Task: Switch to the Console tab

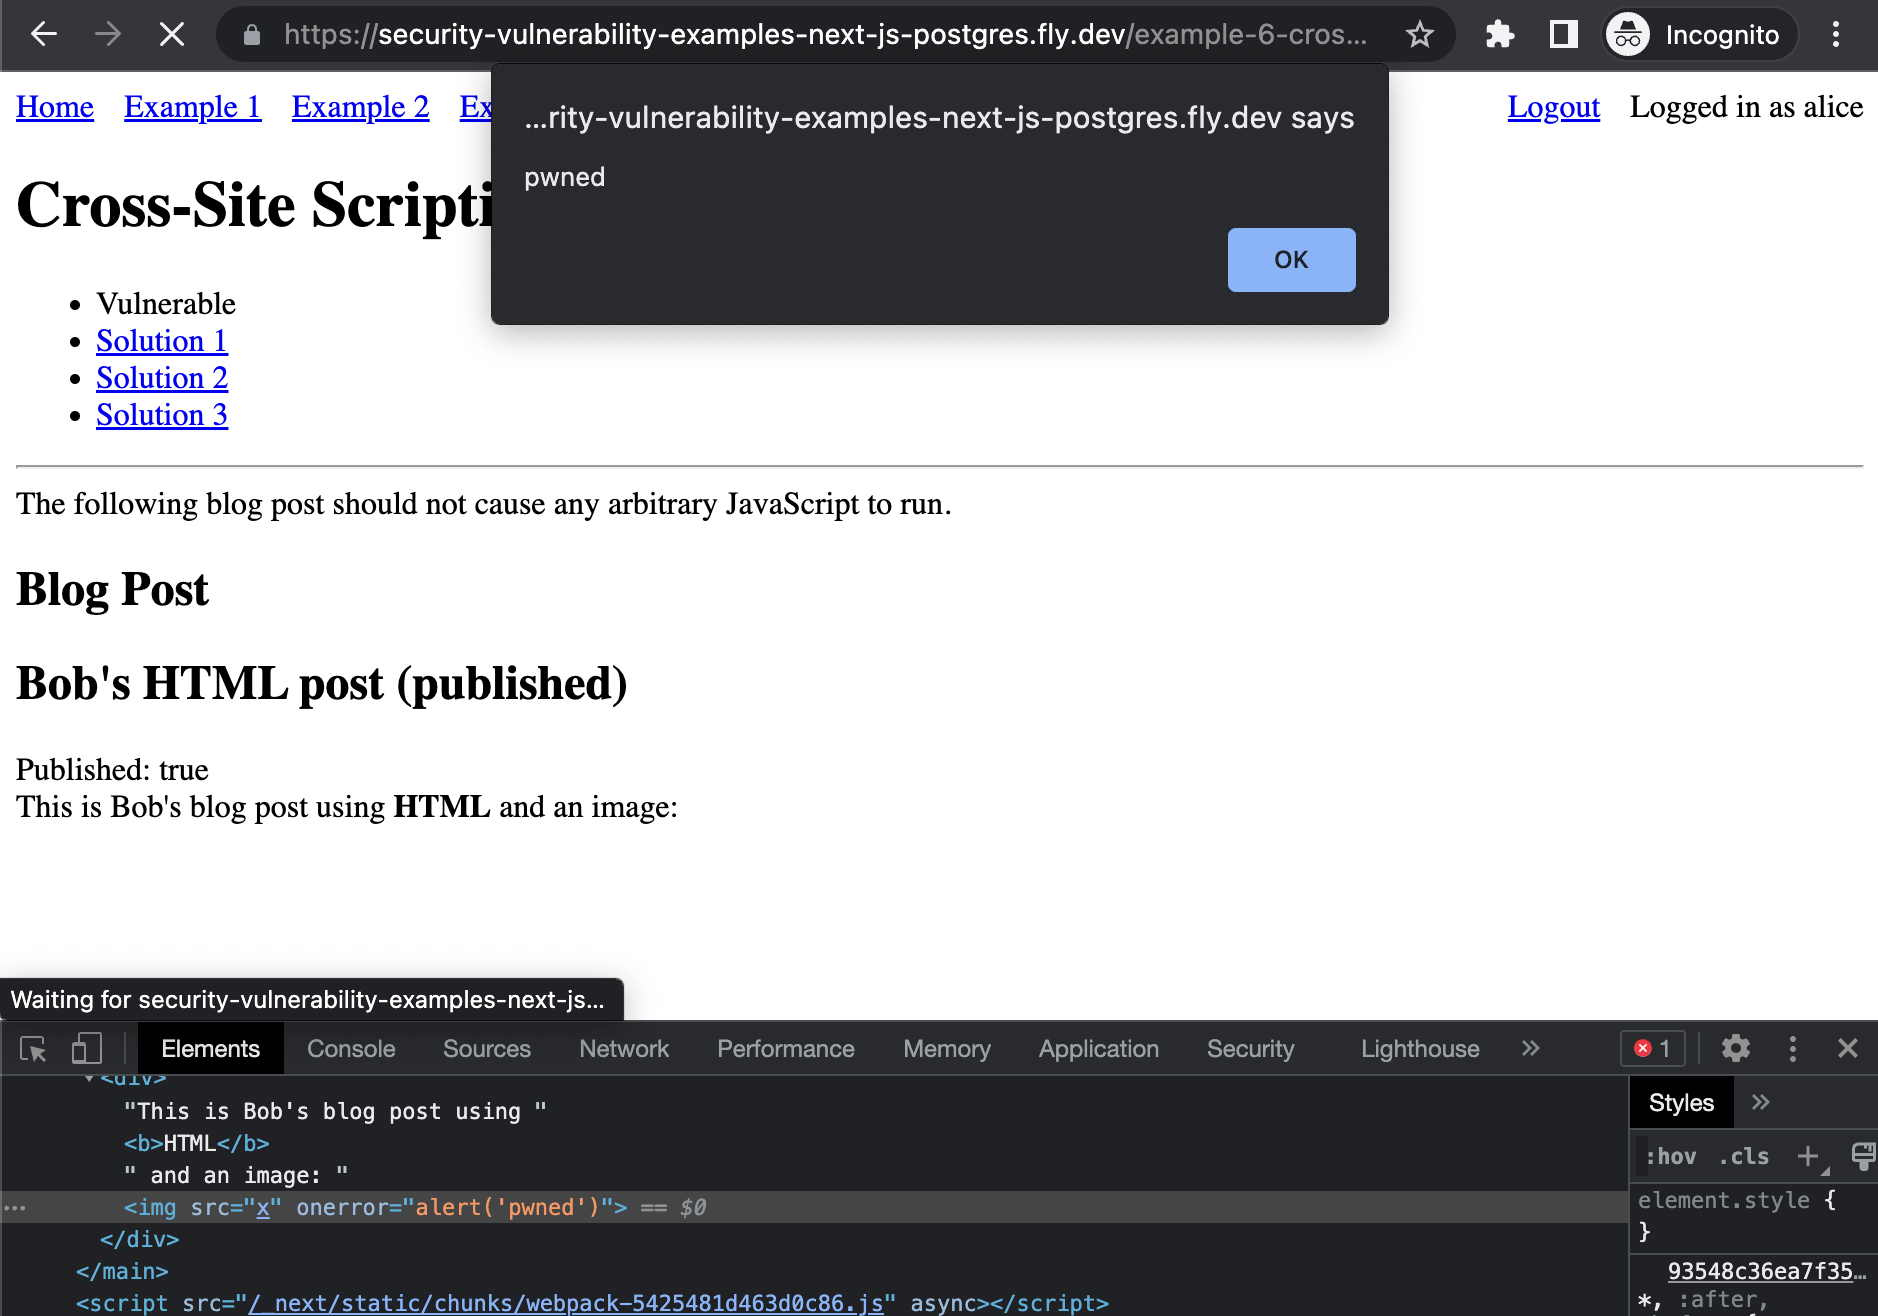Action: (351, 1049)
